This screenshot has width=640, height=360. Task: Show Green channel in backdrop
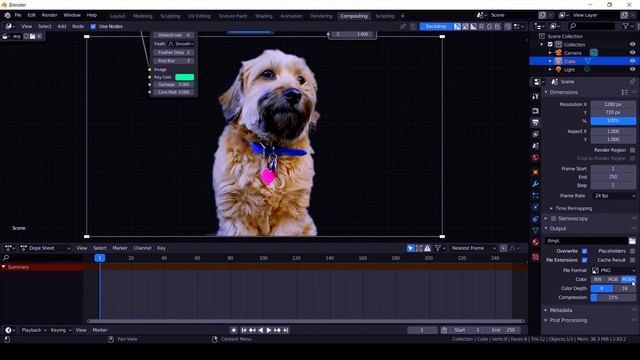click(489, 27)
